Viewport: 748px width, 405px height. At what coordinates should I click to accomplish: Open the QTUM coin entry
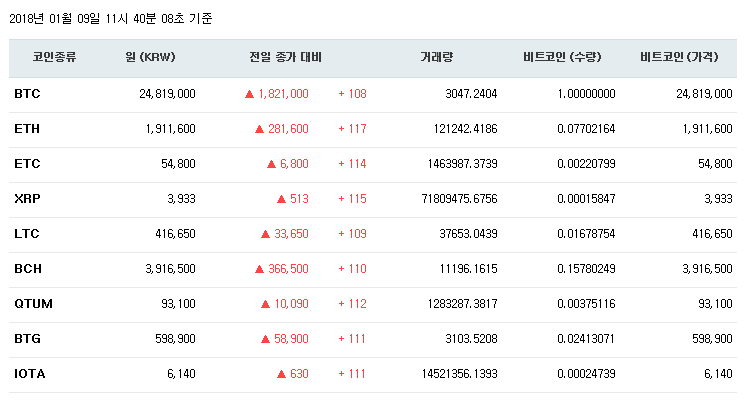(33, 304)
